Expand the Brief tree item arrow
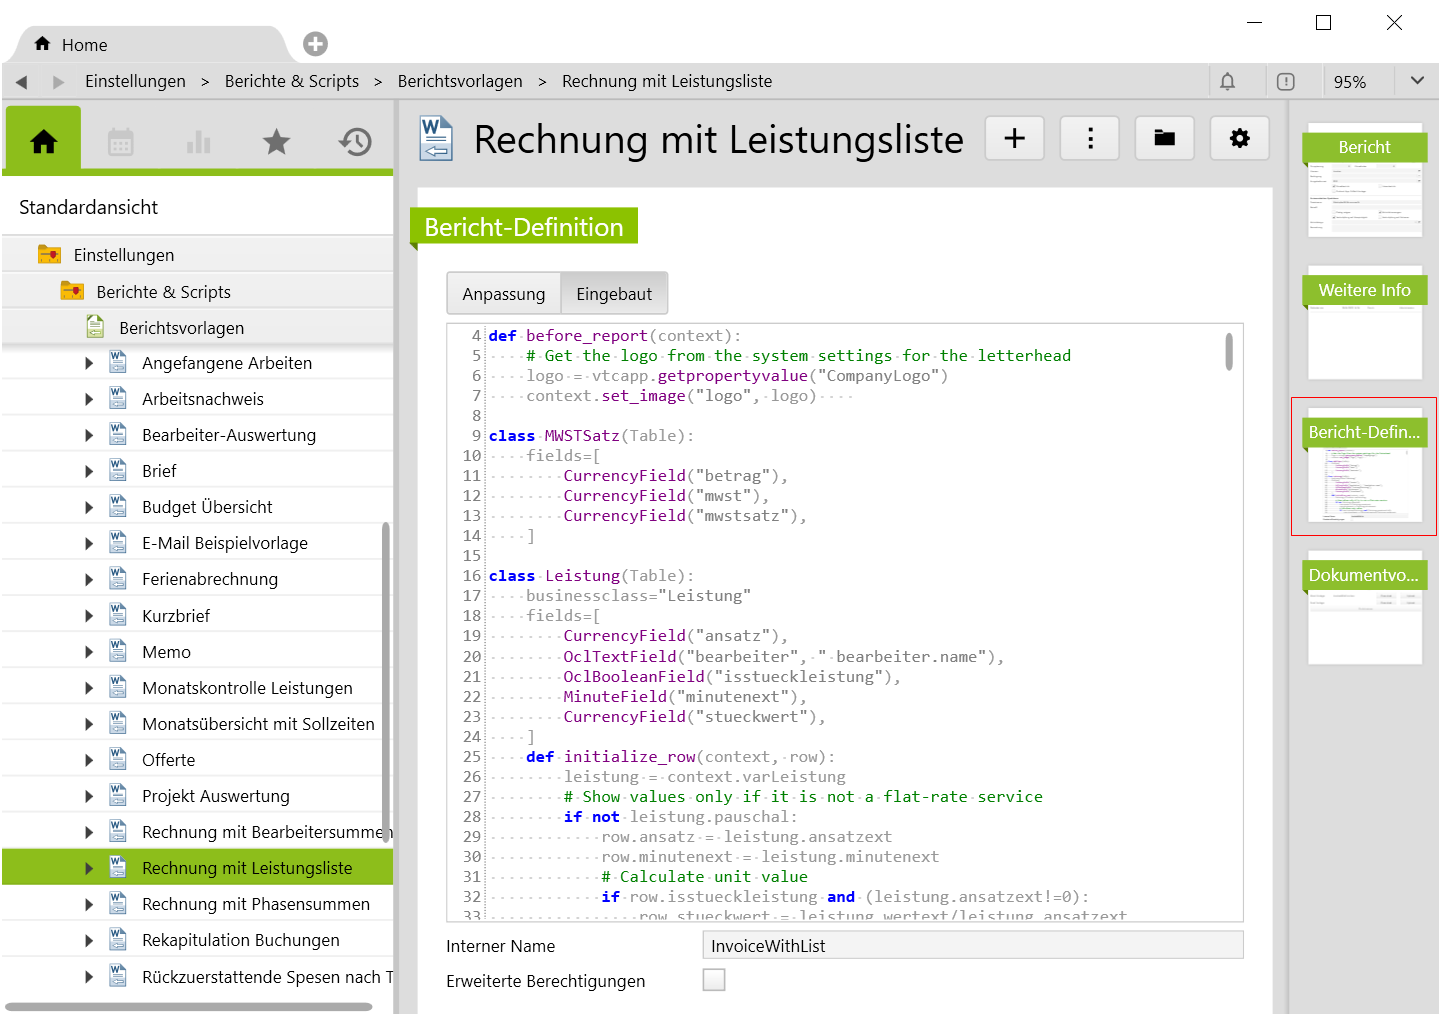The width and height of the screenshot is (1440, 1016). coord(89,471)
